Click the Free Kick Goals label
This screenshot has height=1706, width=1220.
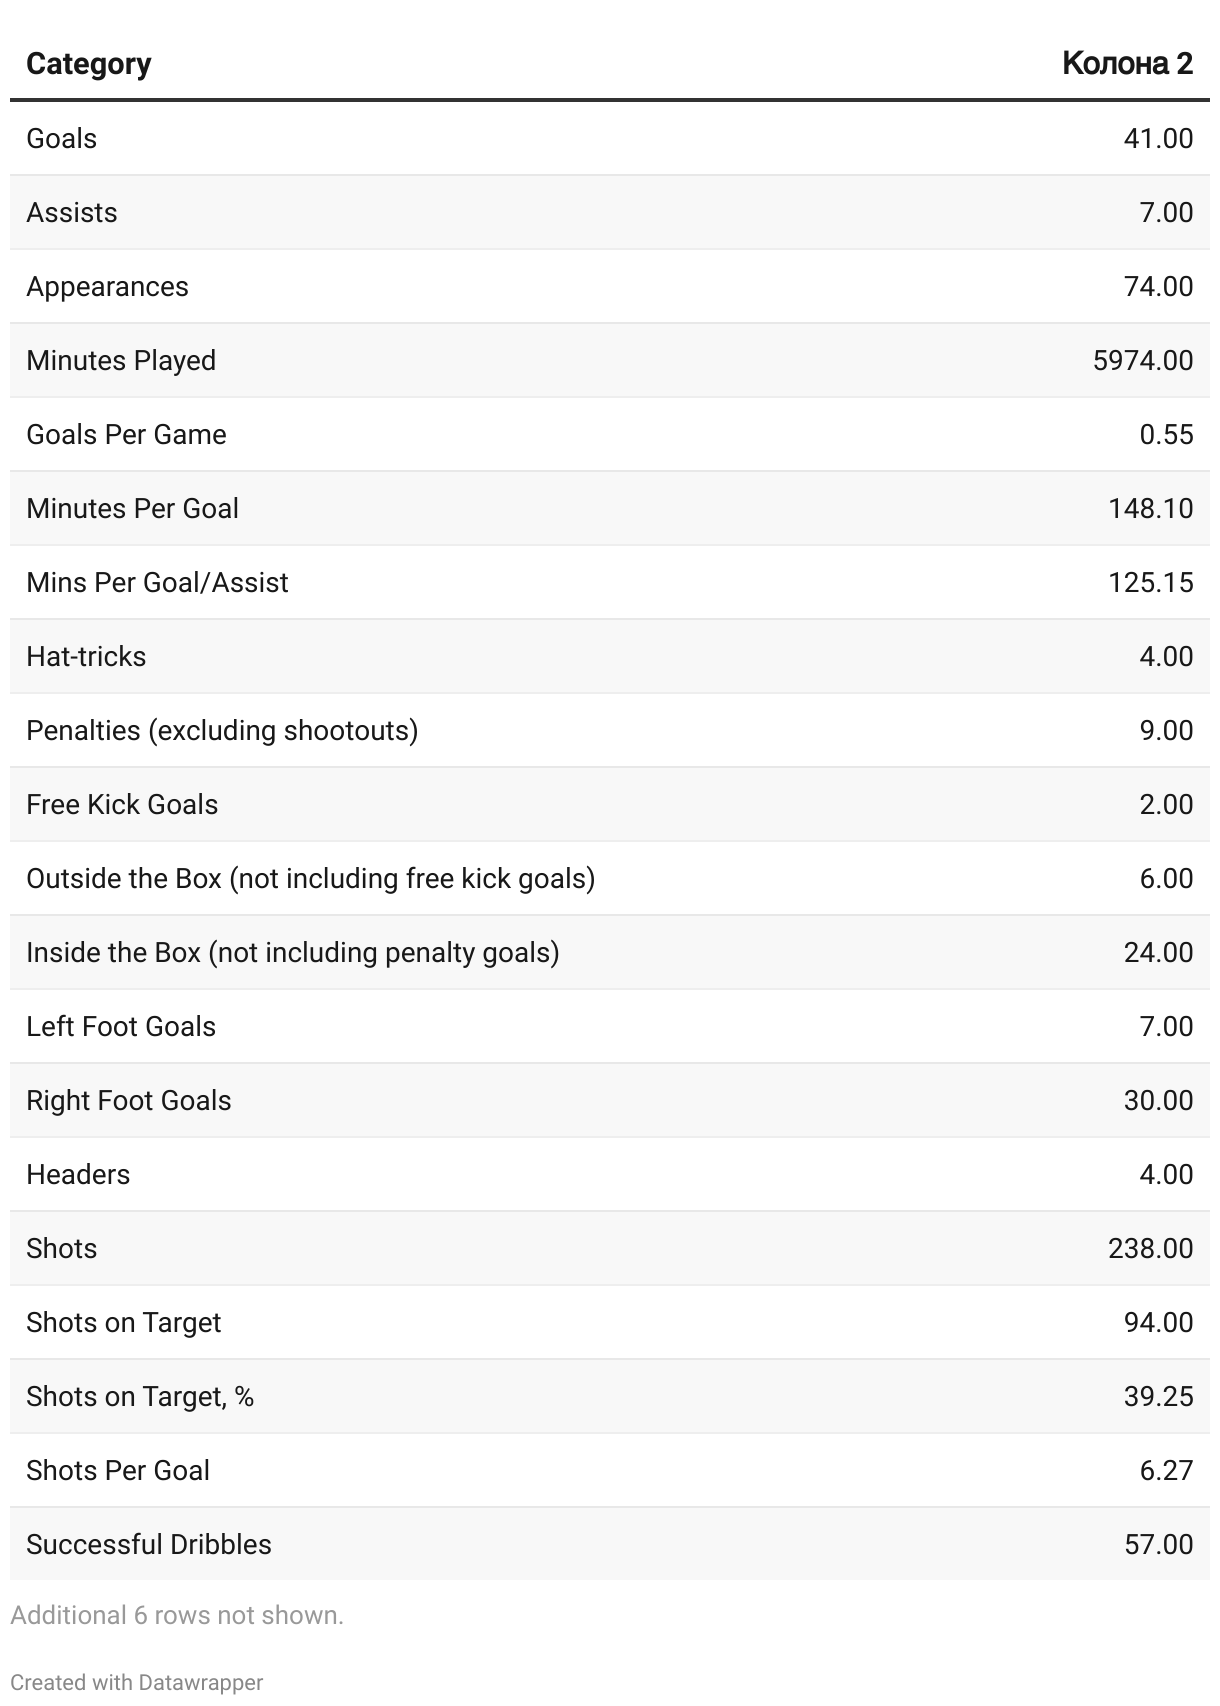click(122, 804)
